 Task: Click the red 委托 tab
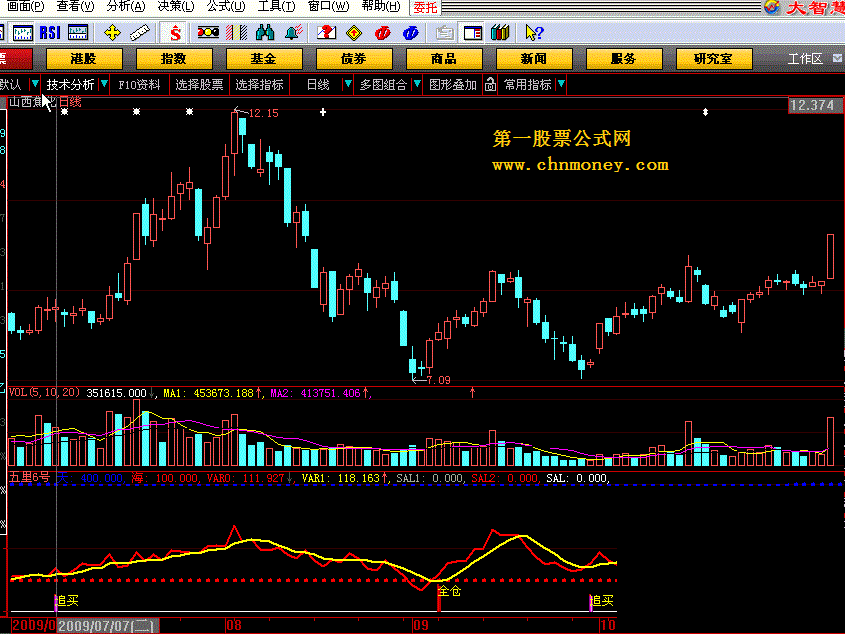(425, 8)
